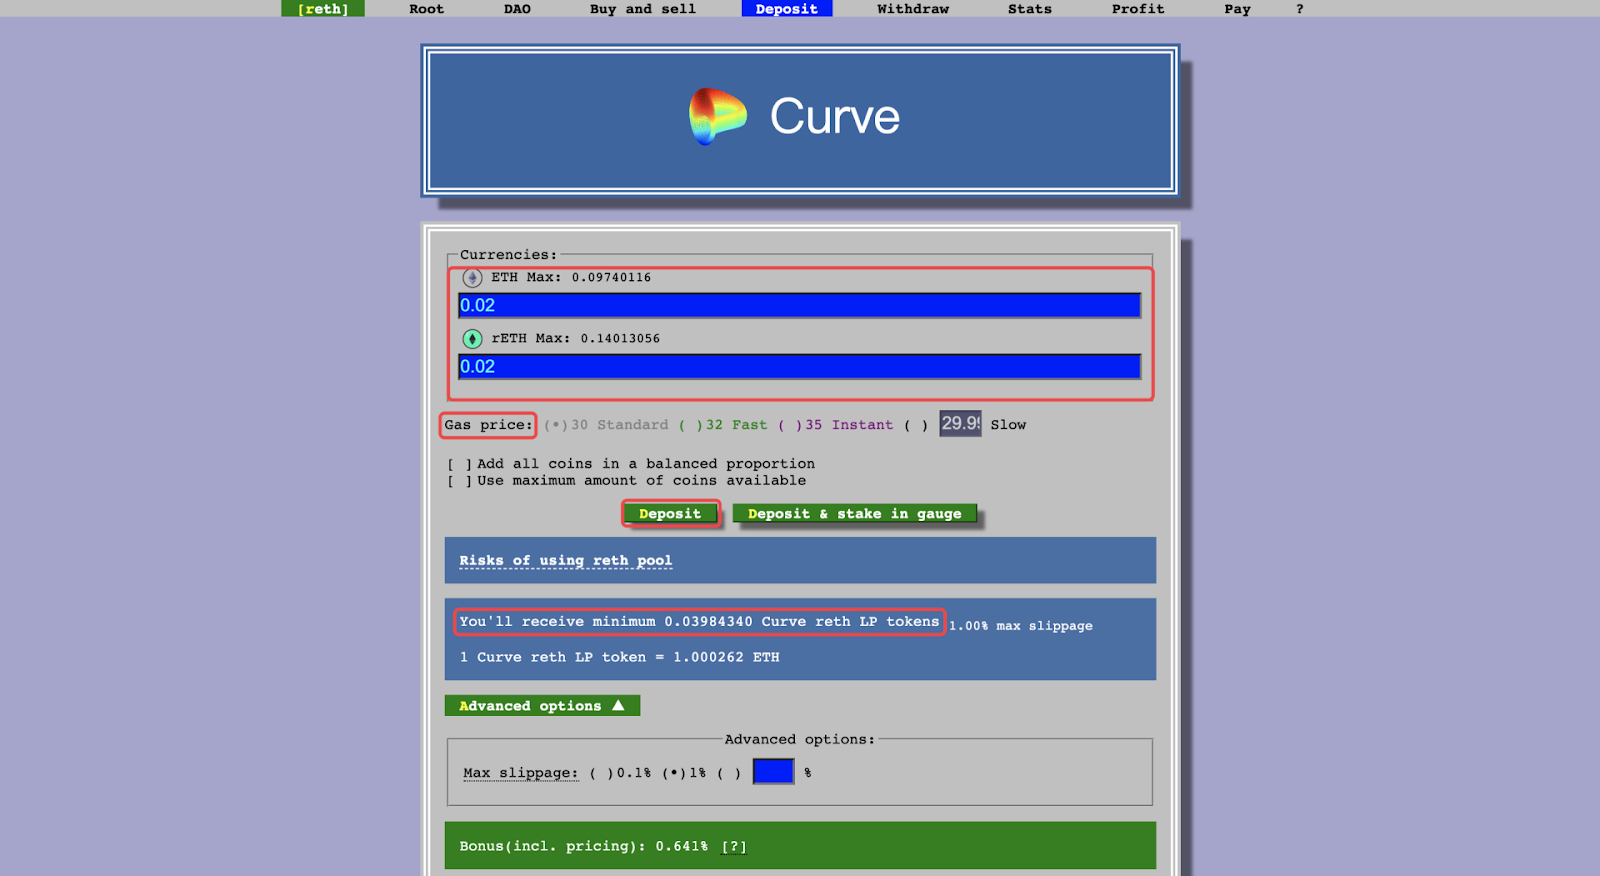Click the 1.00% max slippage text
This screenshot has width=1600, height=876.
(x=1021, y=626)
